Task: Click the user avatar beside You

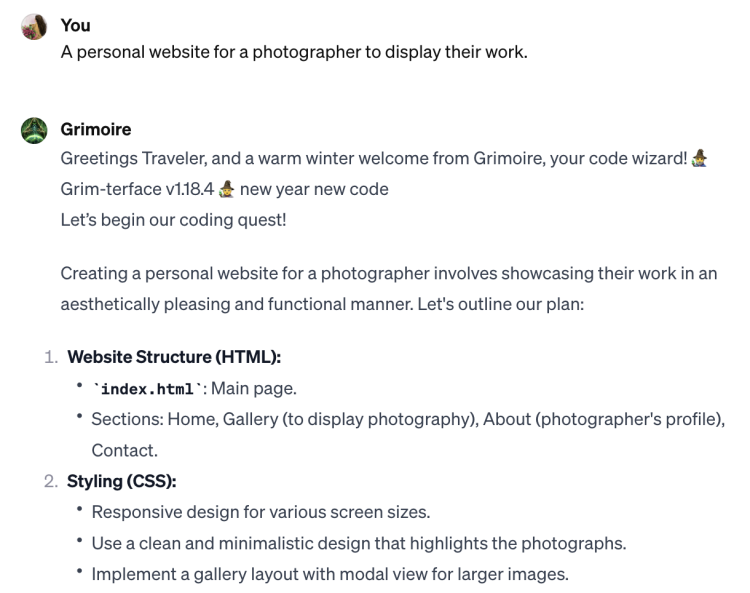Action: (x=33, y=27)
